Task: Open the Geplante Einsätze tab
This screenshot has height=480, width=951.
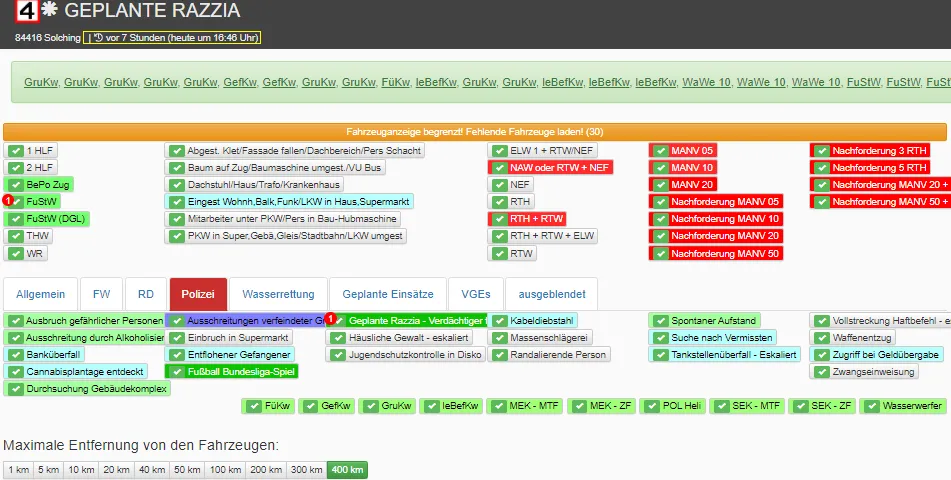Action: point(387,294)
